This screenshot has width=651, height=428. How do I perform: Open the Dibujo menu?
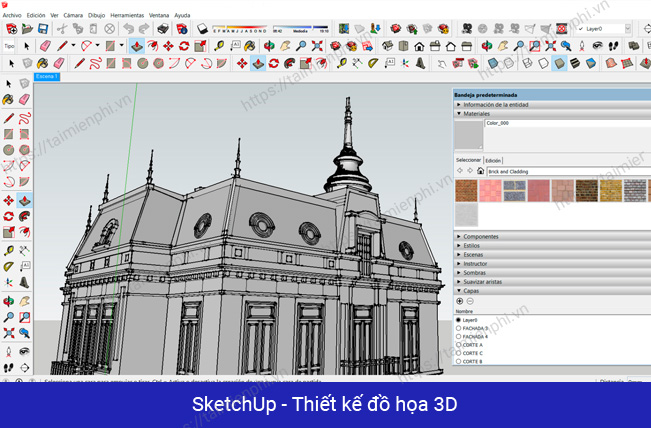click(x=96, y=15)
